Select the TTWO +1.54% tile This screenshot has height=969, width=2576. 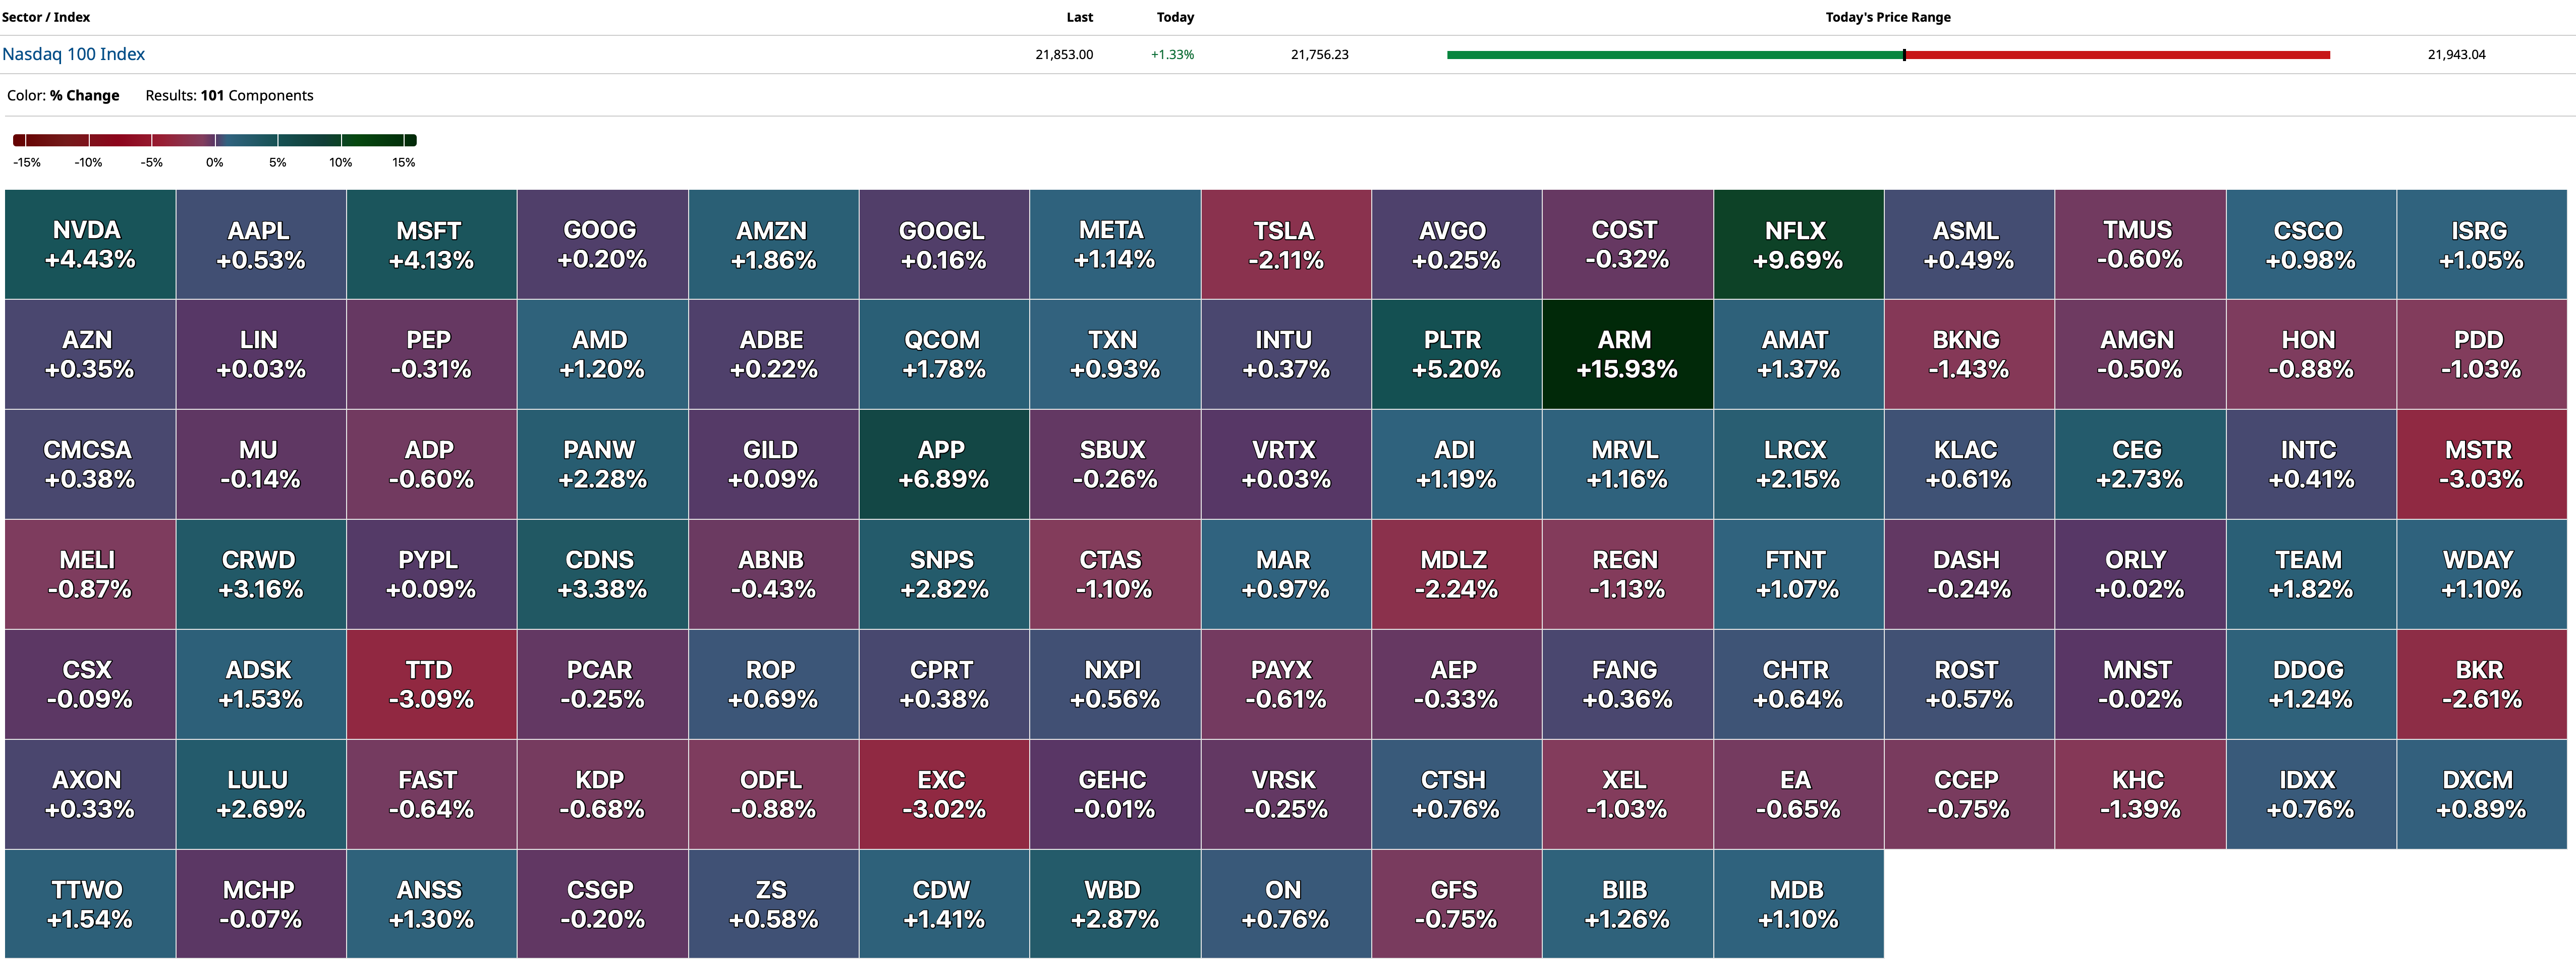pyautogui.click(x=90, y=904)
